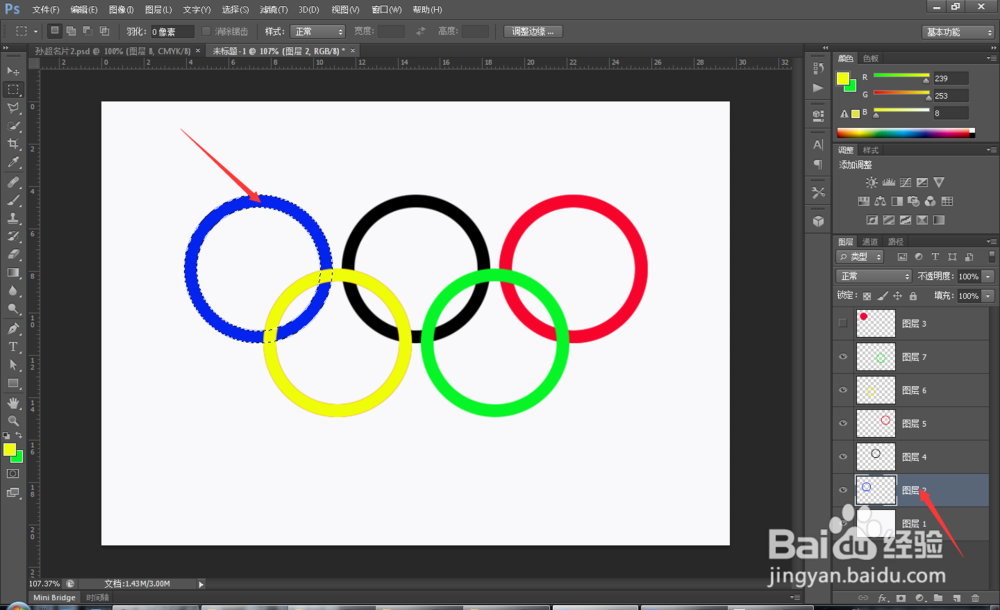Switch to the 路径 paths tab

895,241
